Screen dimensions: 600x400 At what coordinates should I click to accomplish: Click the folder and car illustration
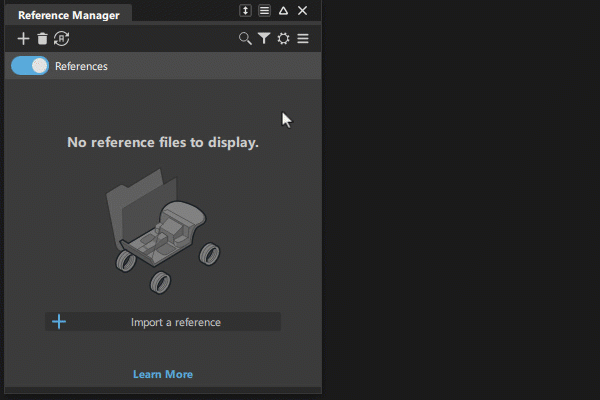(163, 231)
